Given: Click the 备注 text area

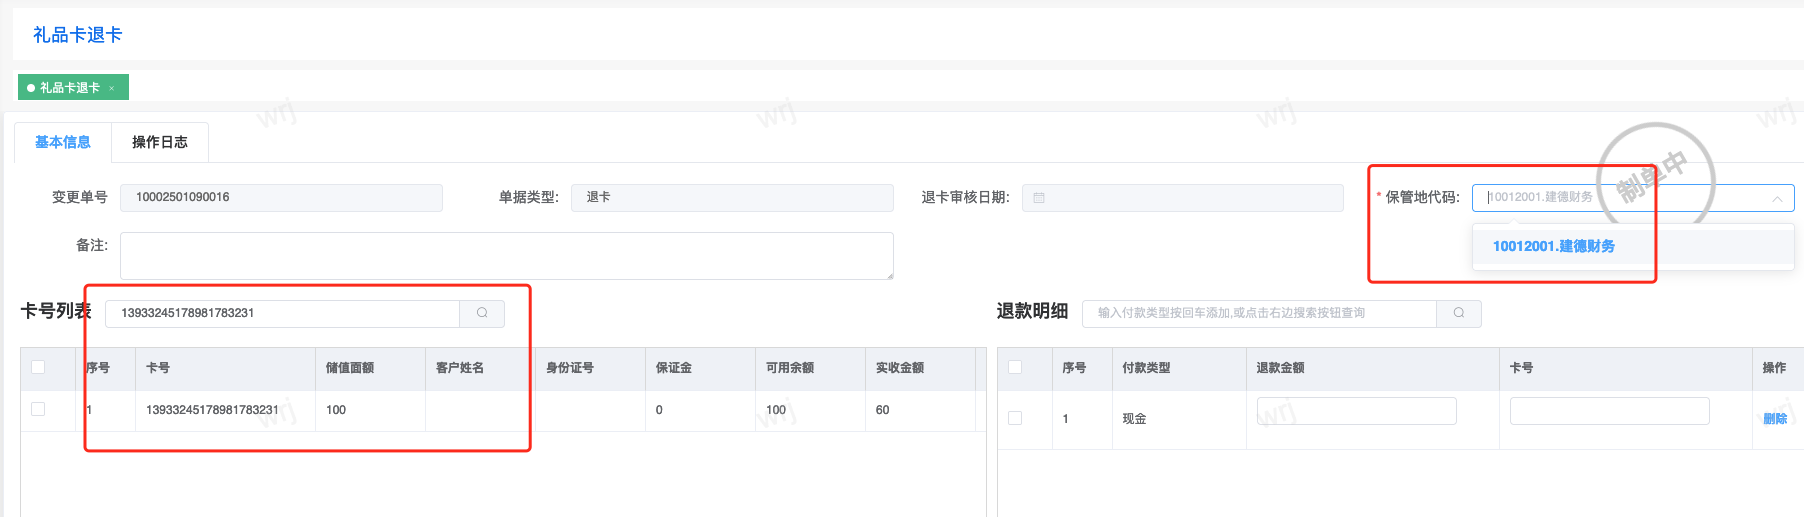Looking at the screenshot, I should pyautogui.click(x=506, y=256).
